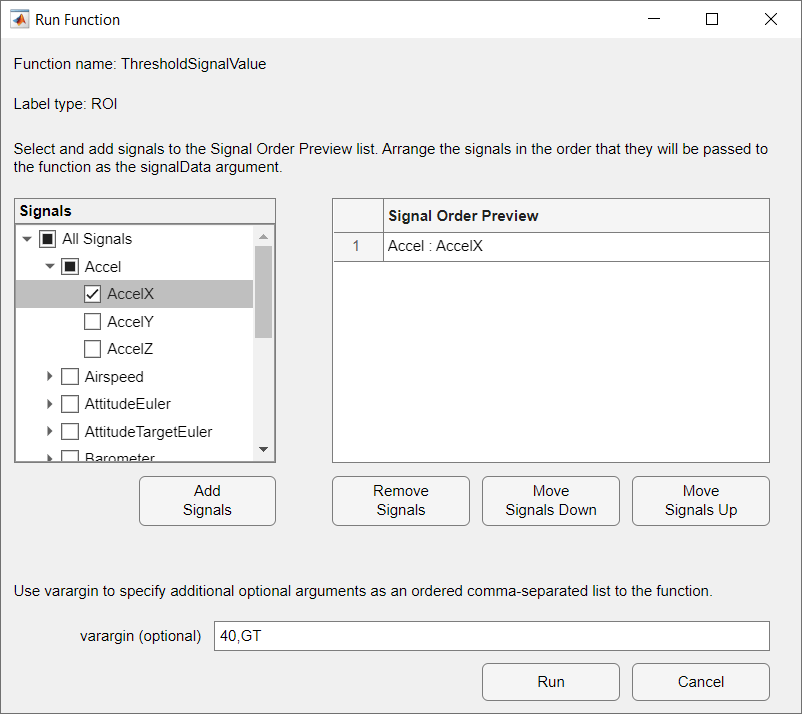
Task: Collapse the All Signals tree
Action: click(27, 238)
